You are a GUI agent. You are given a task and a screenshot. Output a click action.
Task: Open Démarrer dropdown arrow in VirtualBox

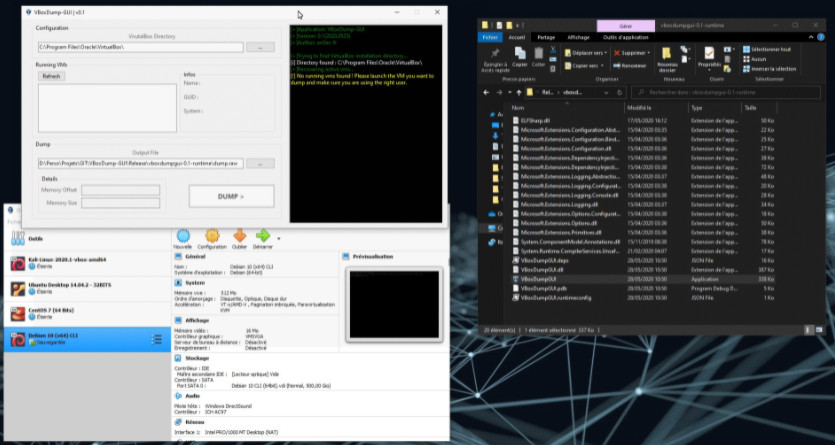279,238
